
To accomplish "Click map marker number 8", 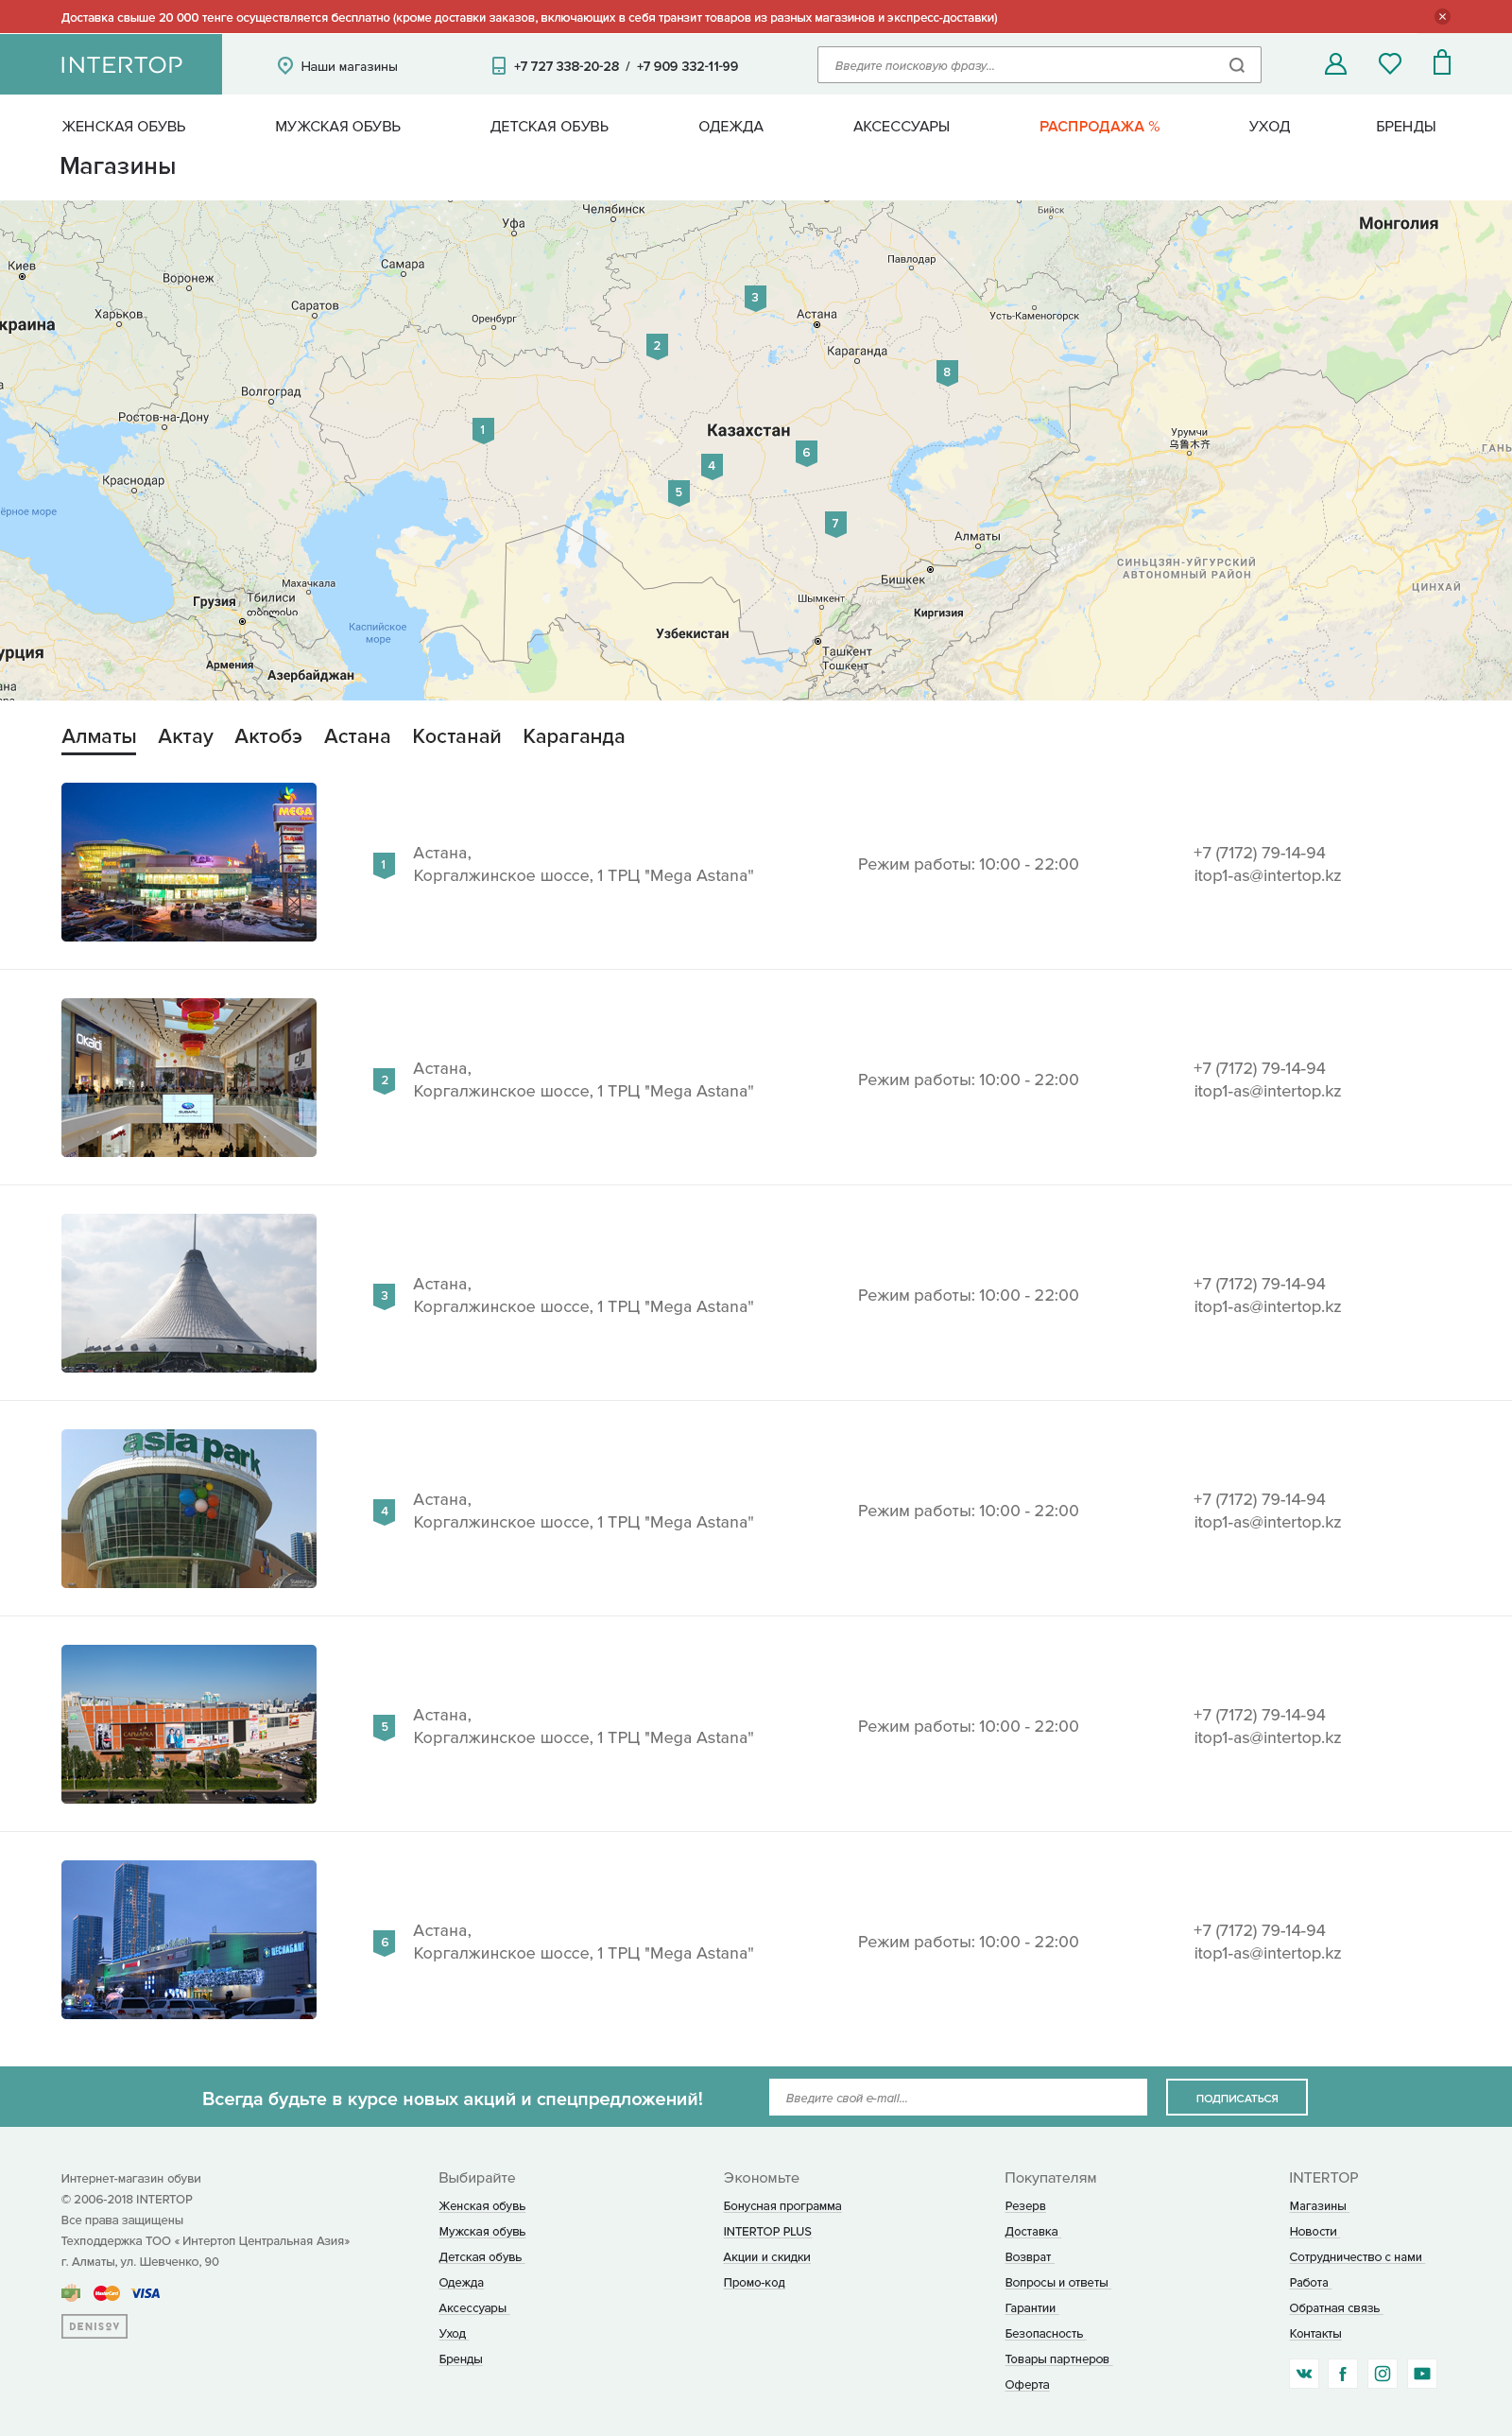I will tap(947, 373).
